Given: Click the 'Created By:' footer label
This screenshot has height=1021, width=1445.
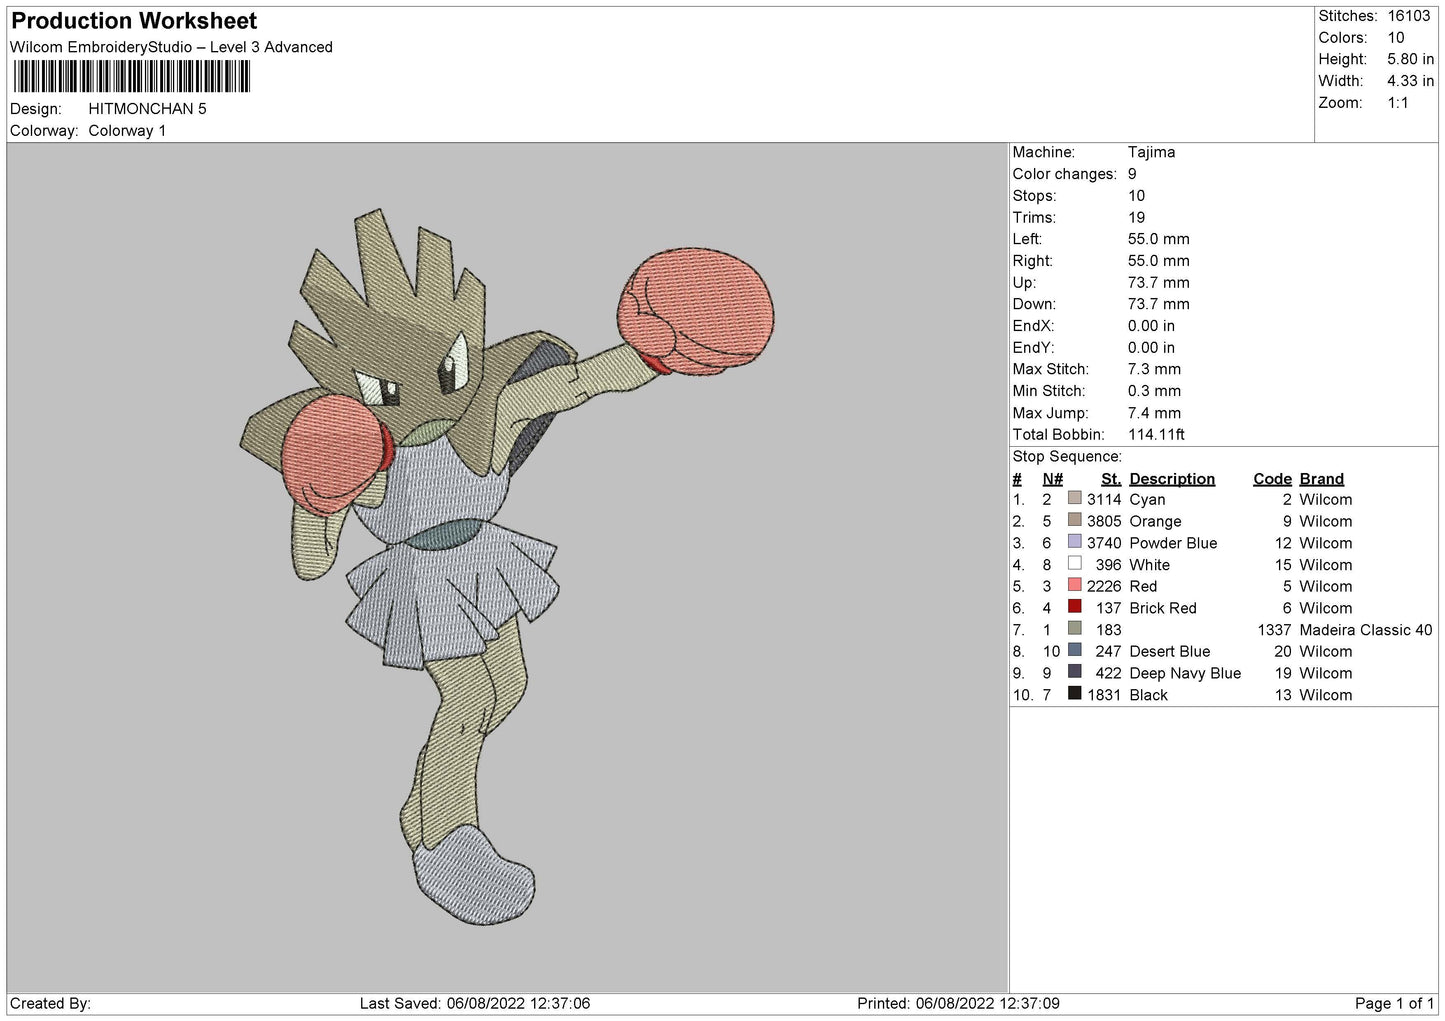Looking at the screenshot, I should 50,1003.
